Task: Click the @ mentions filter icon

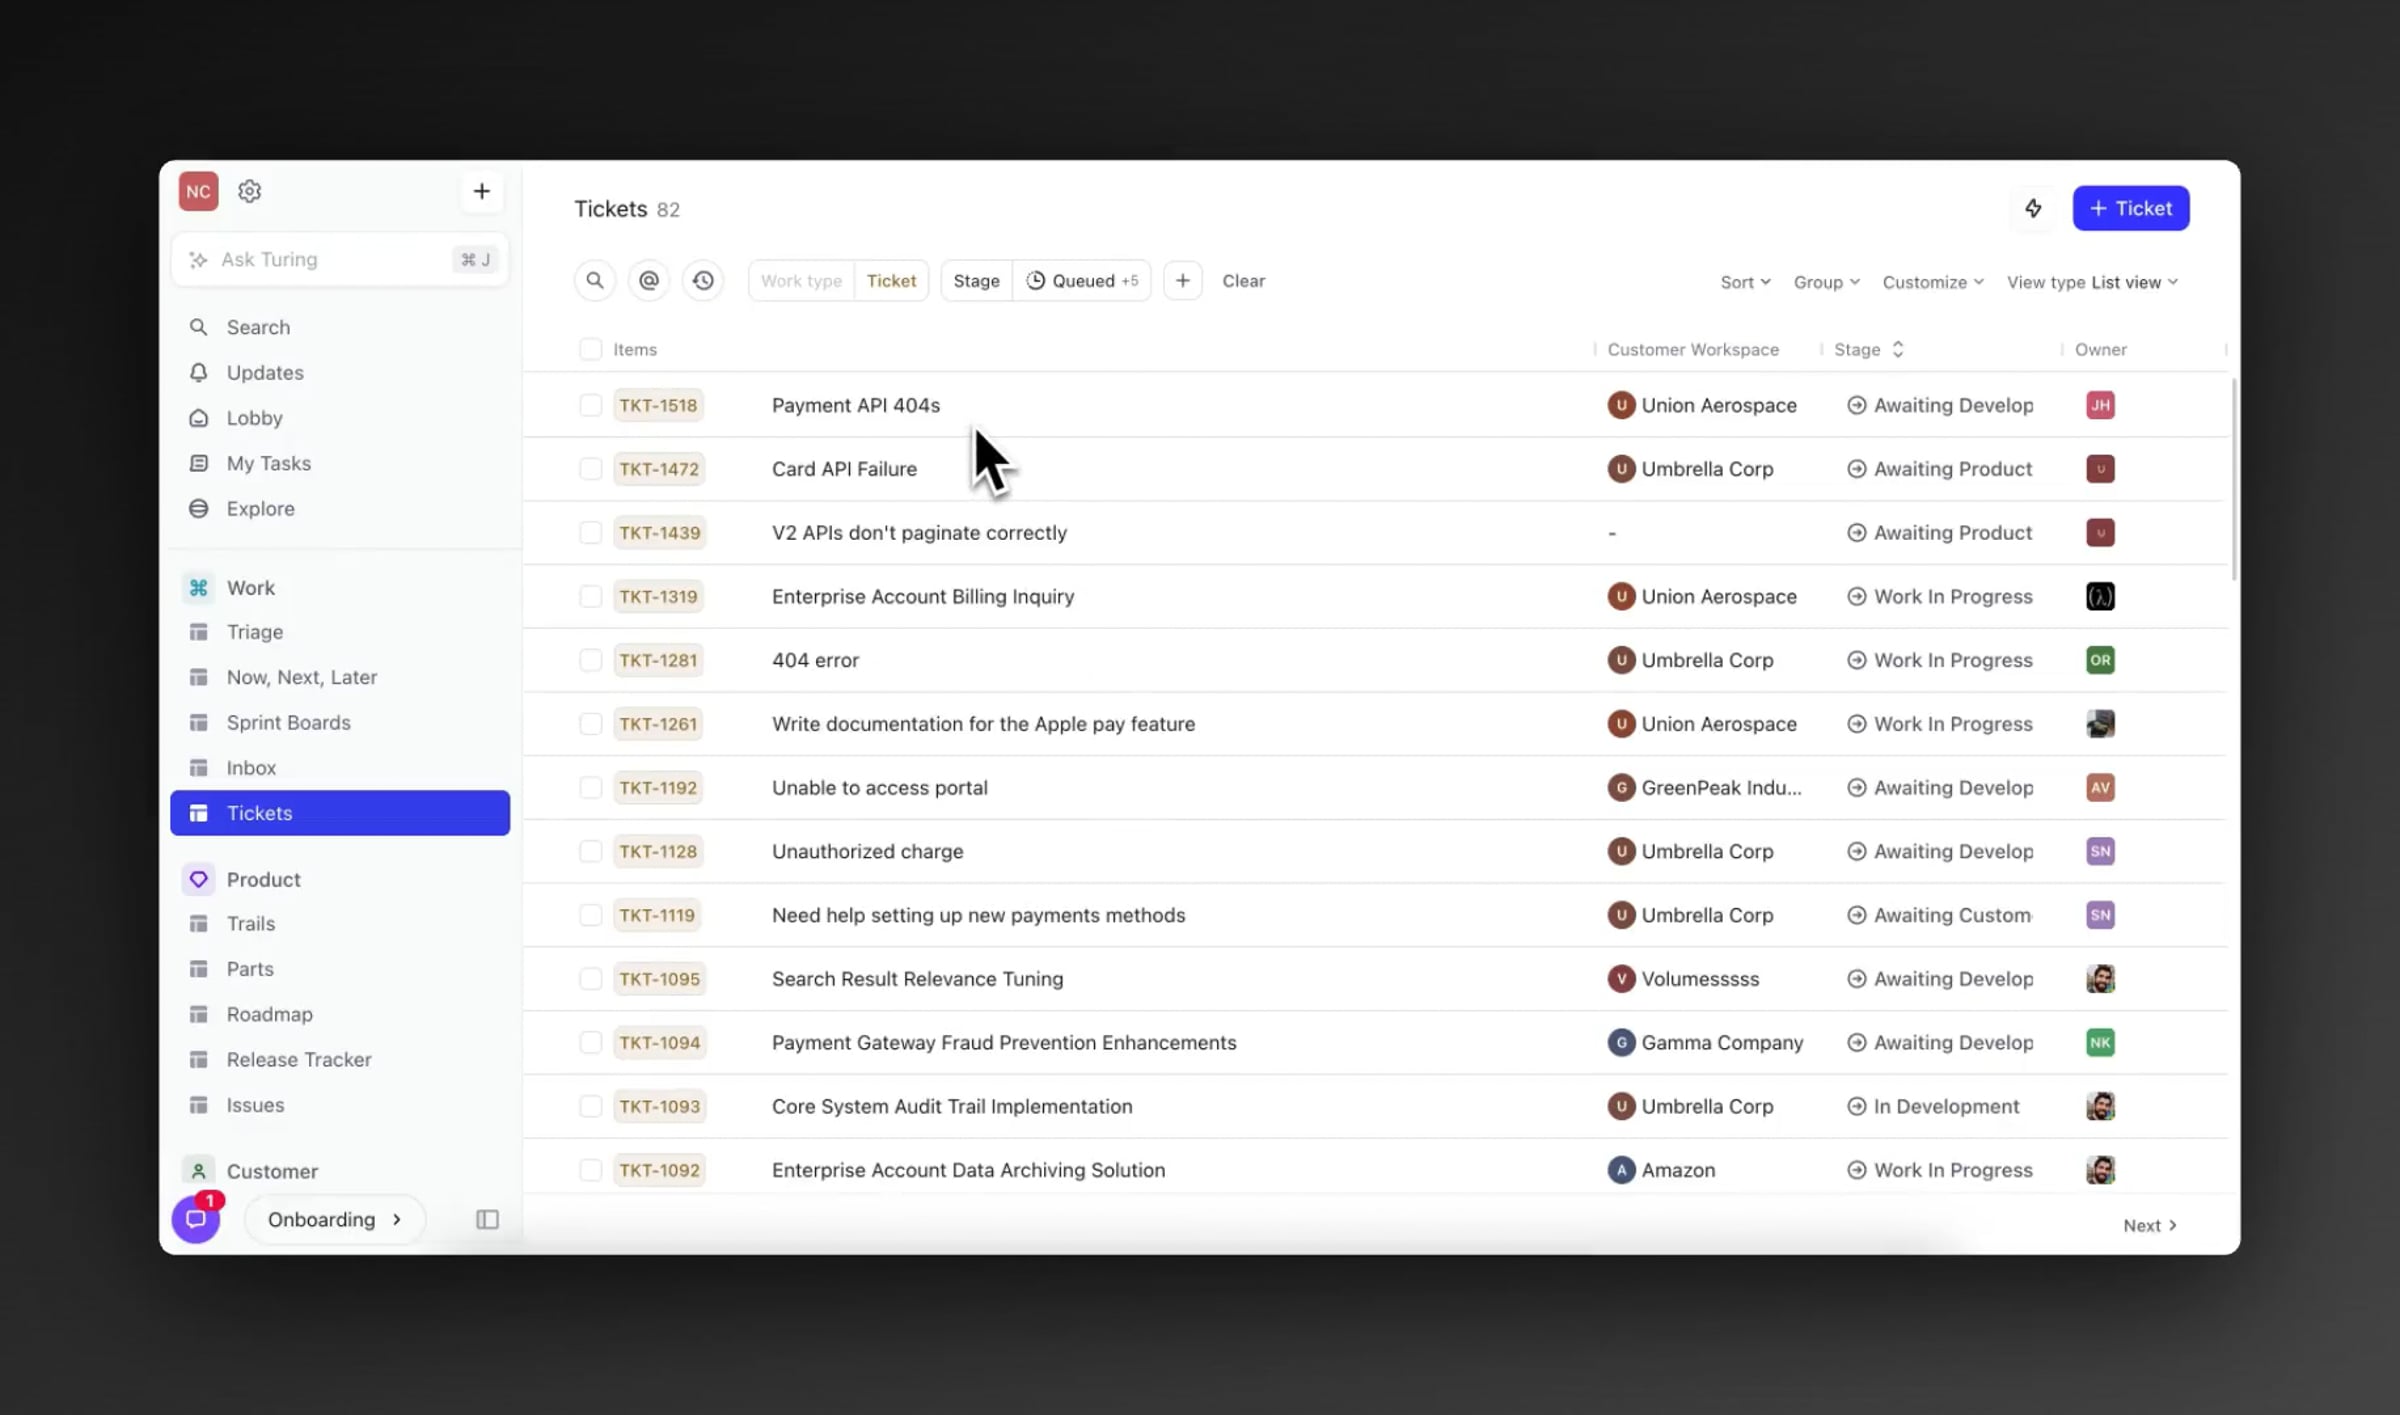Action: (x=649, y=281)
